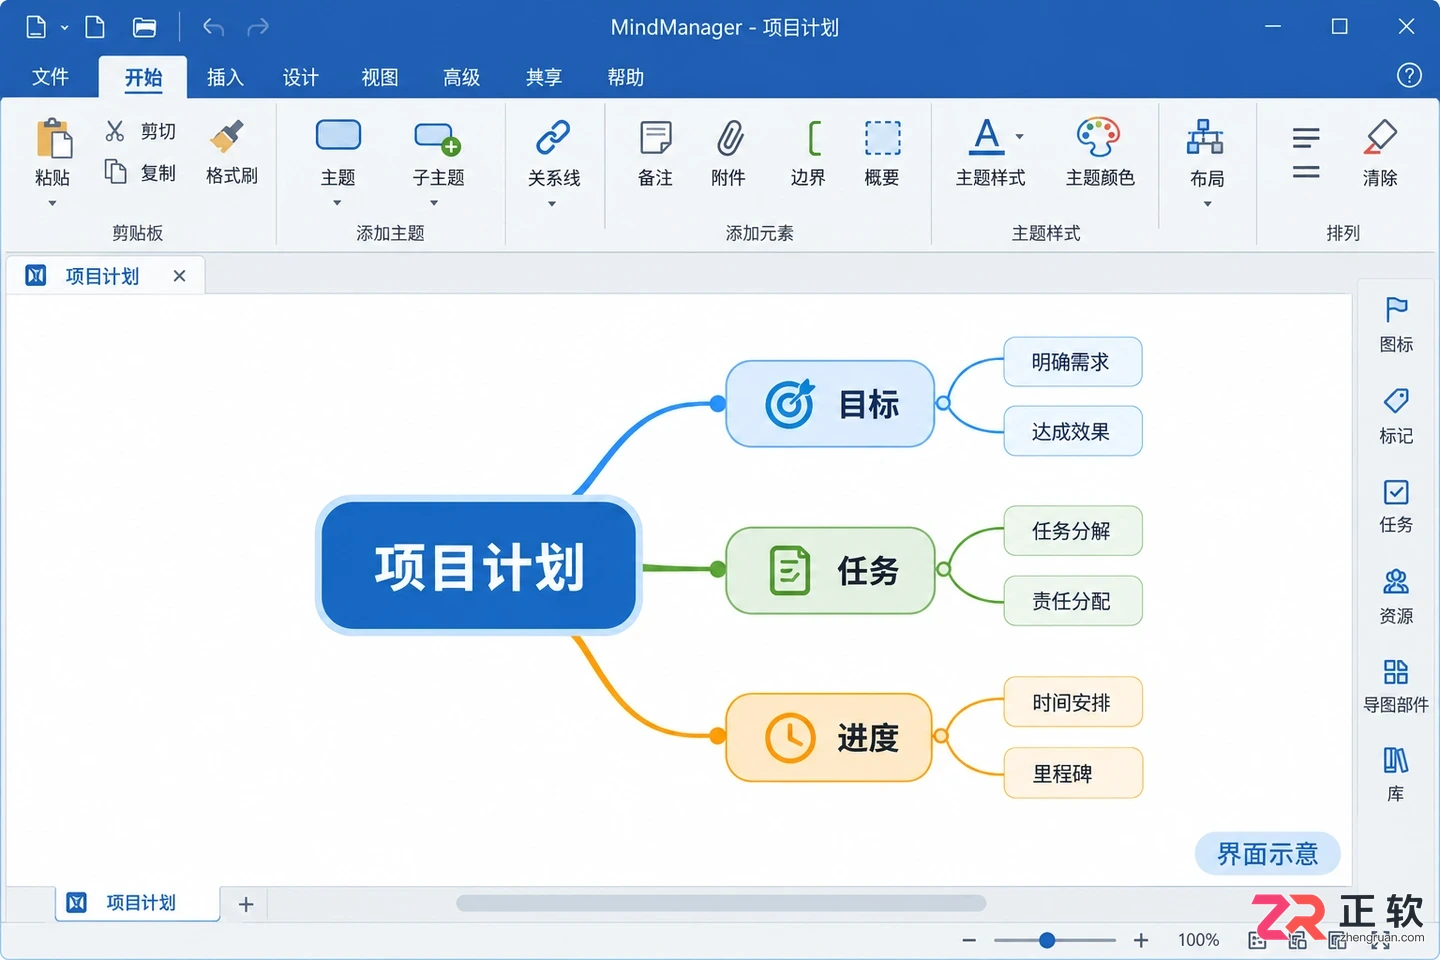Click the 粘贴 paste icon
The height and width of the screenshot is (960, 1440).
pos(54,139)
